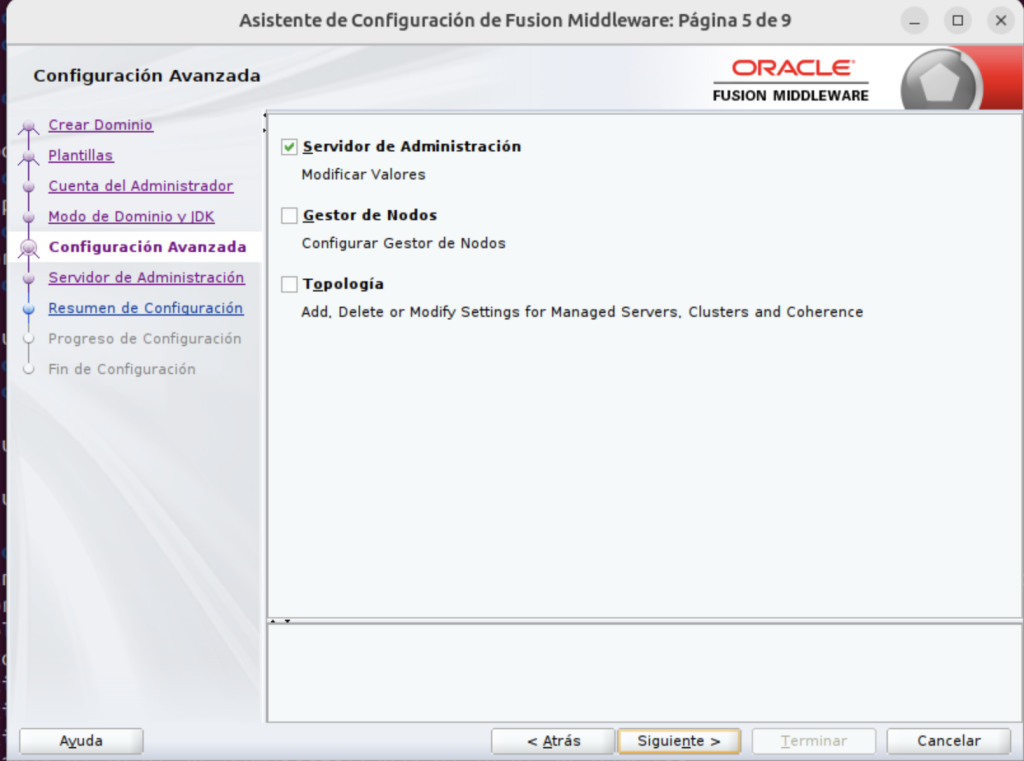Open the Crear Dominio step
This screenshot has height=761, width=1024.
pos(100,124)
